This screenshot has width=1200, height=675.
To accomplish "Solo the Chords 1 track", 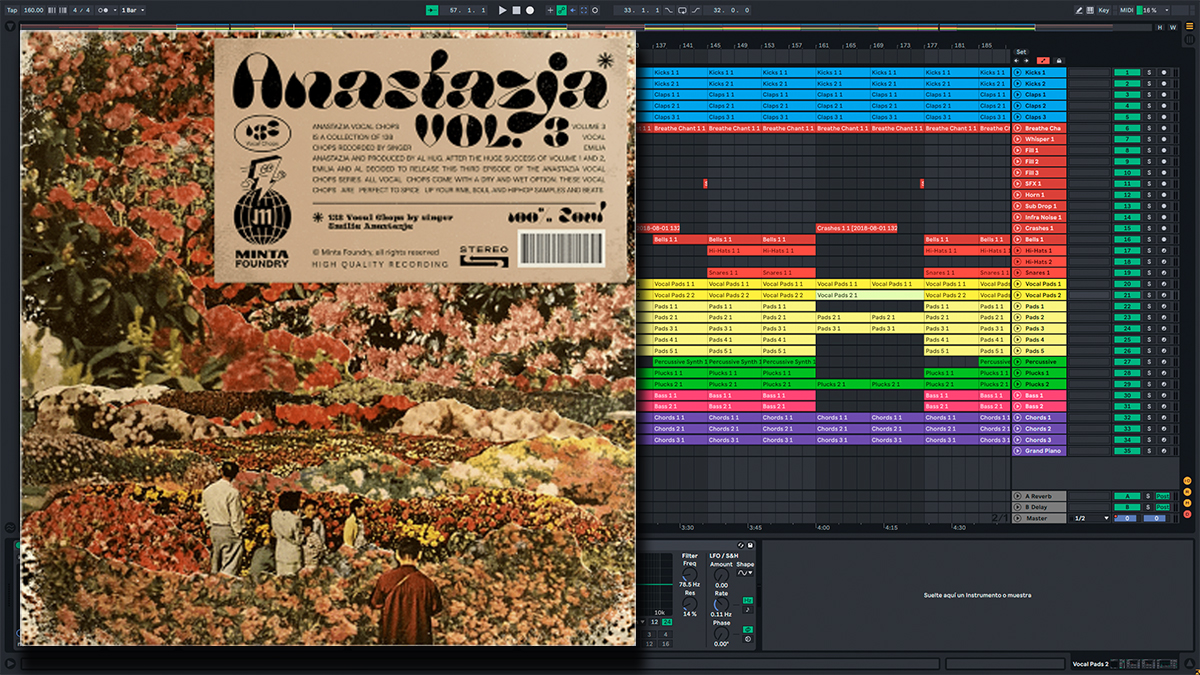I will click(1149, 417).
